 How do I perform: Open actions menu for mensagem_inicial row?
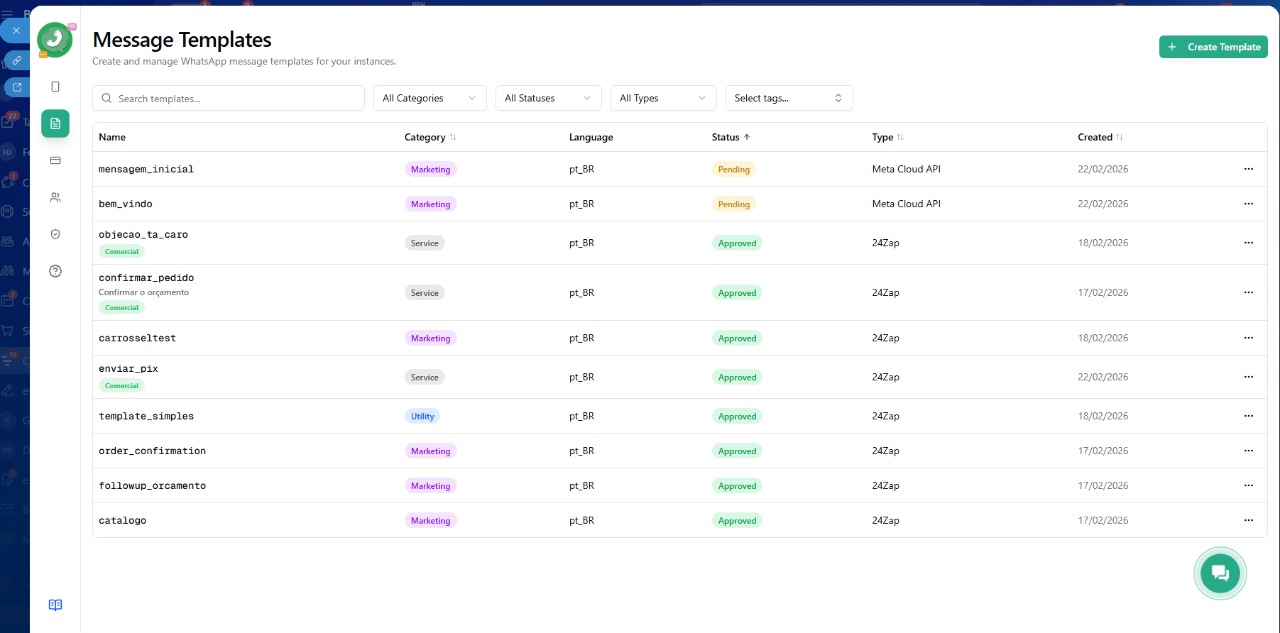[1248, 169]
